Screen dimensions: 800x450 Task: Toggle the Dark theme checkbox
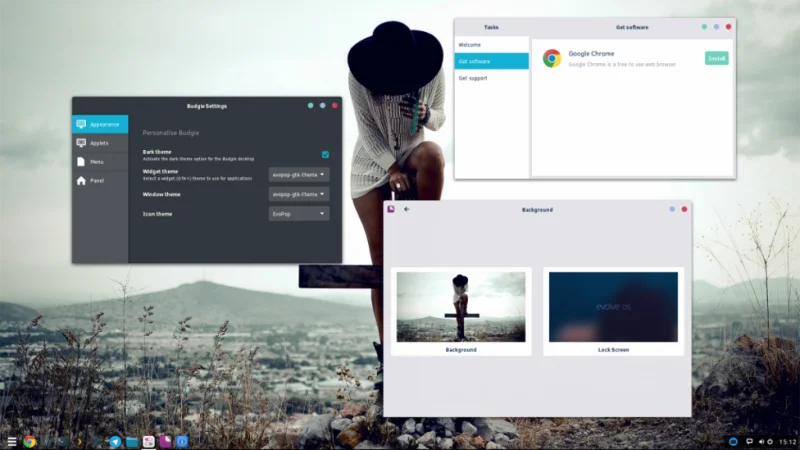[325, 154]
